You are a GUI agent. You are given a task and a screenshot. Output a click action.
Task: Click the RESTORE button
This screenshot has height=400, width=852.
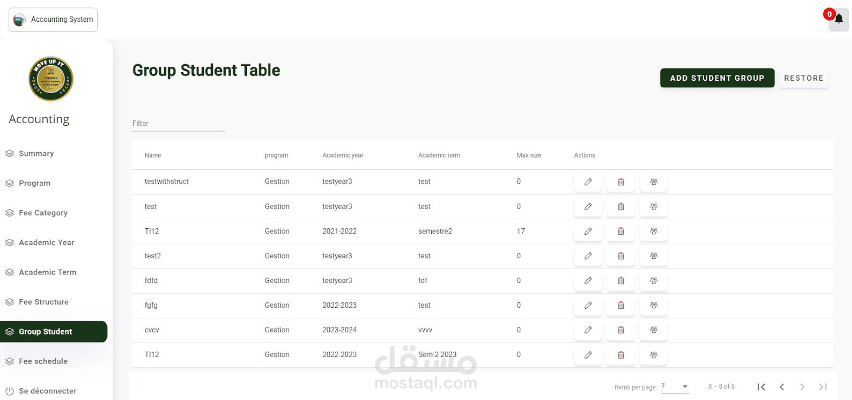pos(804,78)
